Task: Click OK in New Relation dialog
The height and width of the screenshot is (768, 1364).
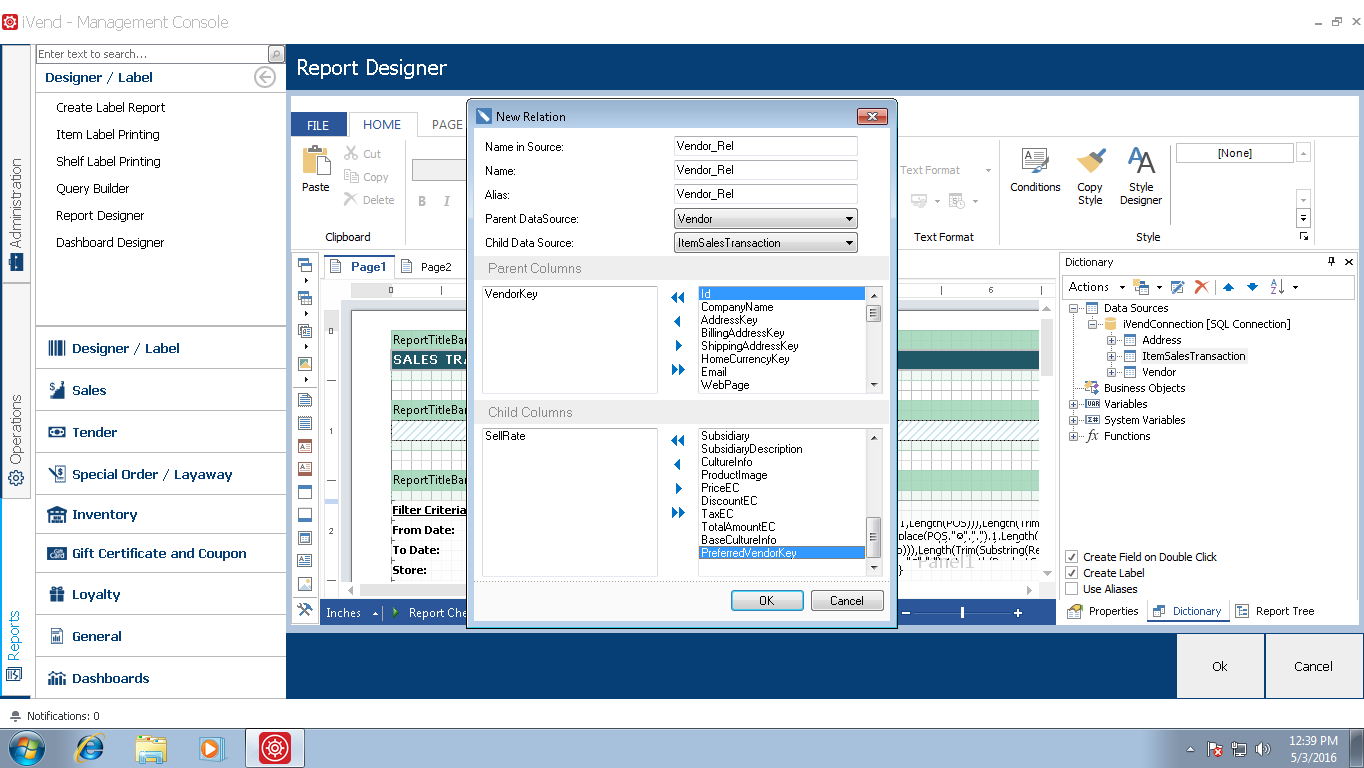Action: click(767, 601)
